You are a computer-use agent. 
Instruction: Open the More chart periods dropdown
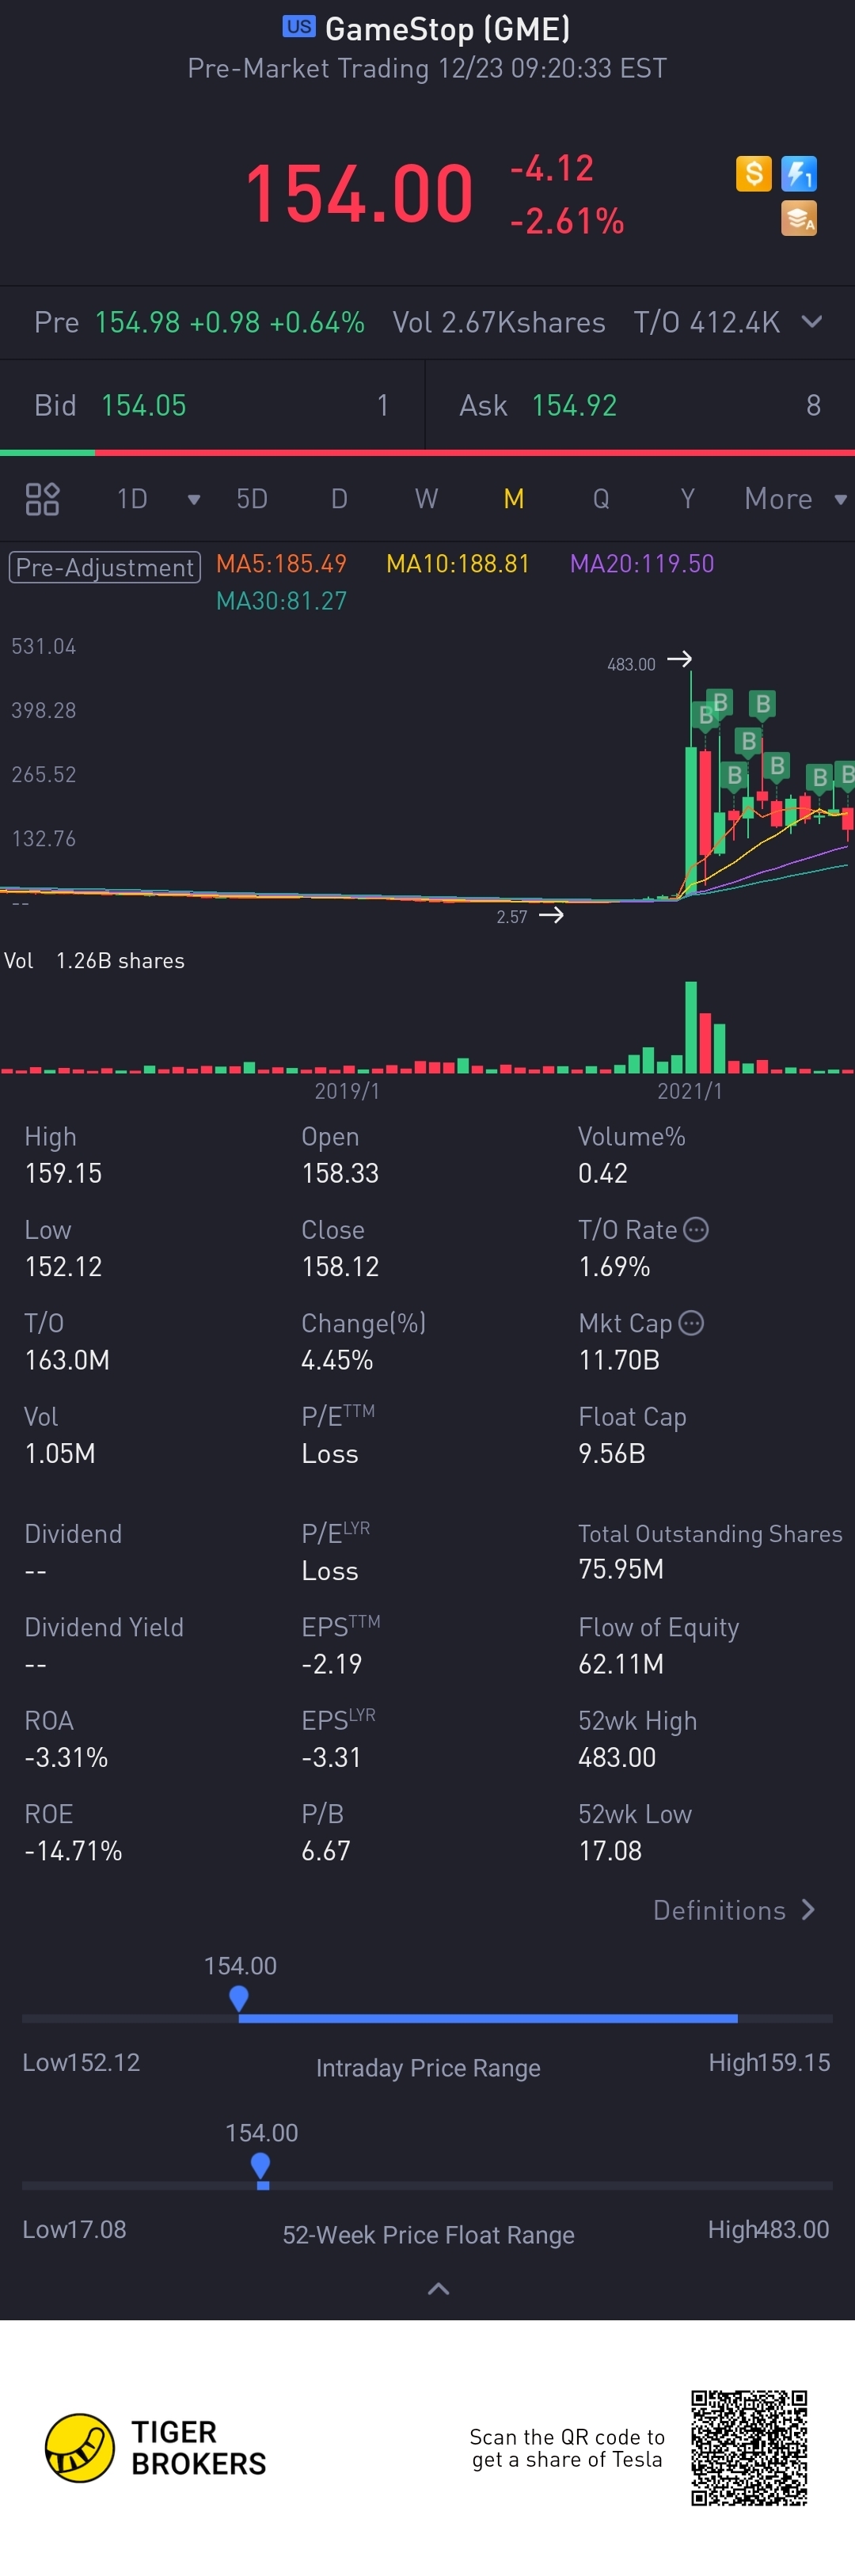click(795, 499)
